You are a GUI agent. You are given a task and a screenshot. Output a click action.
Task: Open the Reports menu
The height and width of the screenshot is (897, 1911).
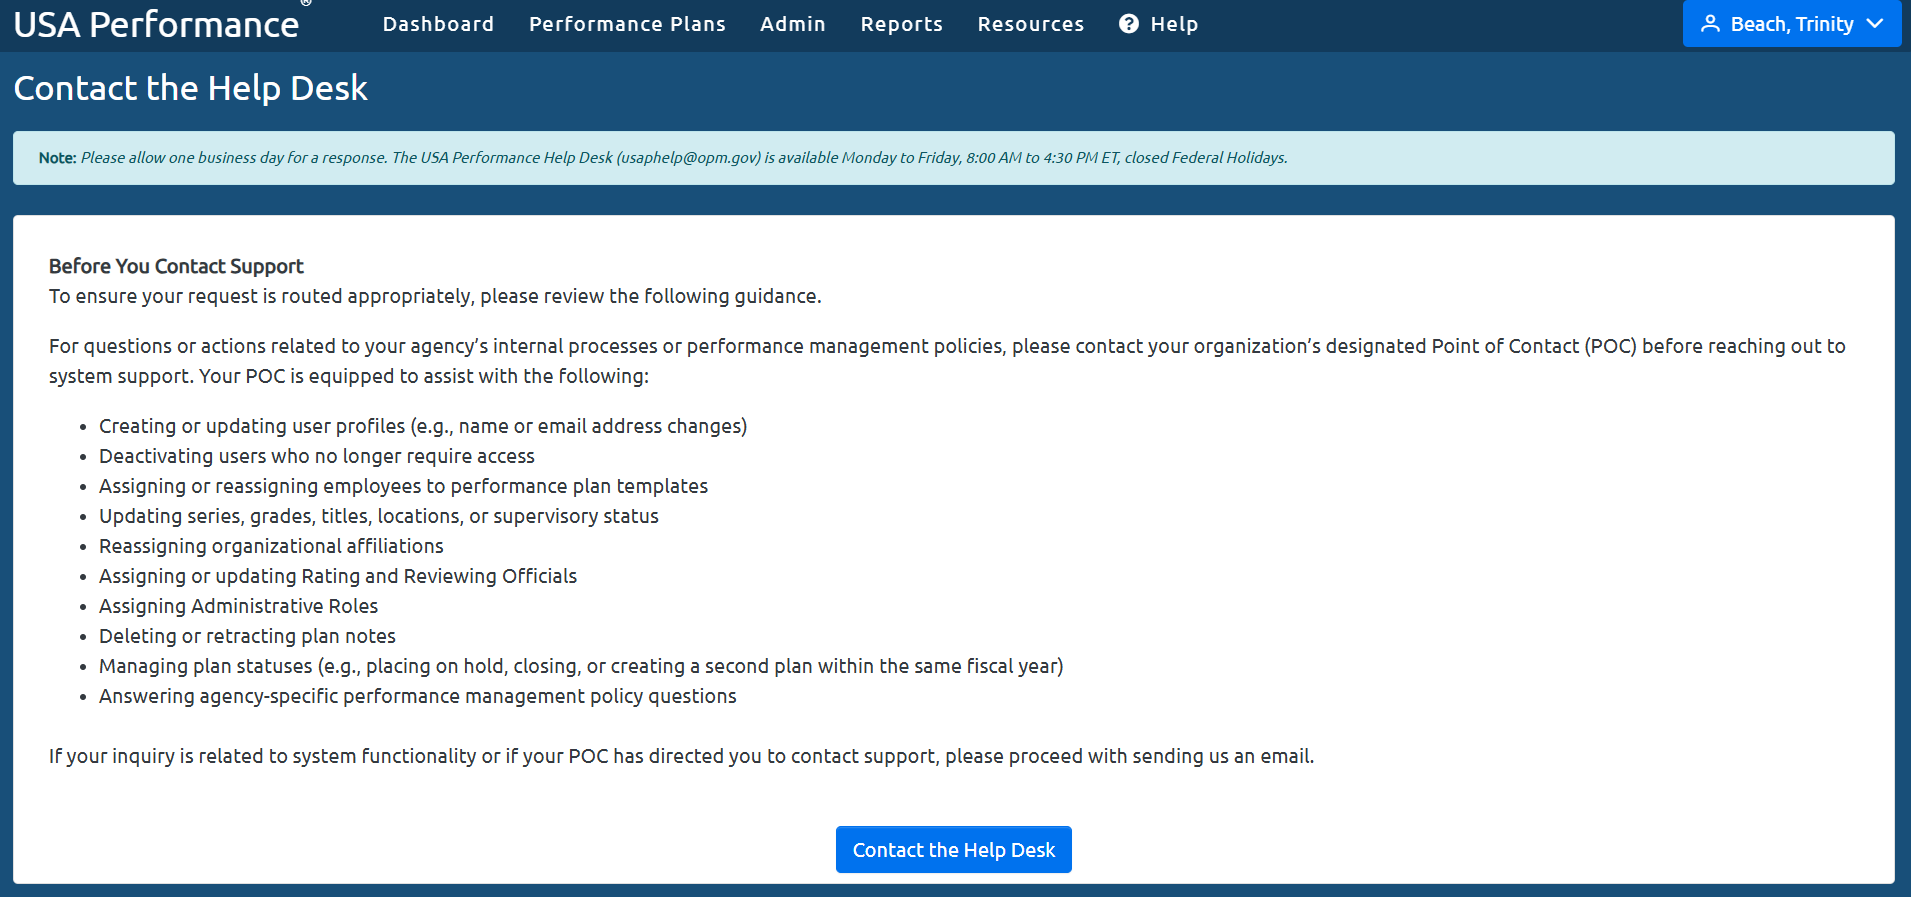pyautogui.click(x=902, y=24)
